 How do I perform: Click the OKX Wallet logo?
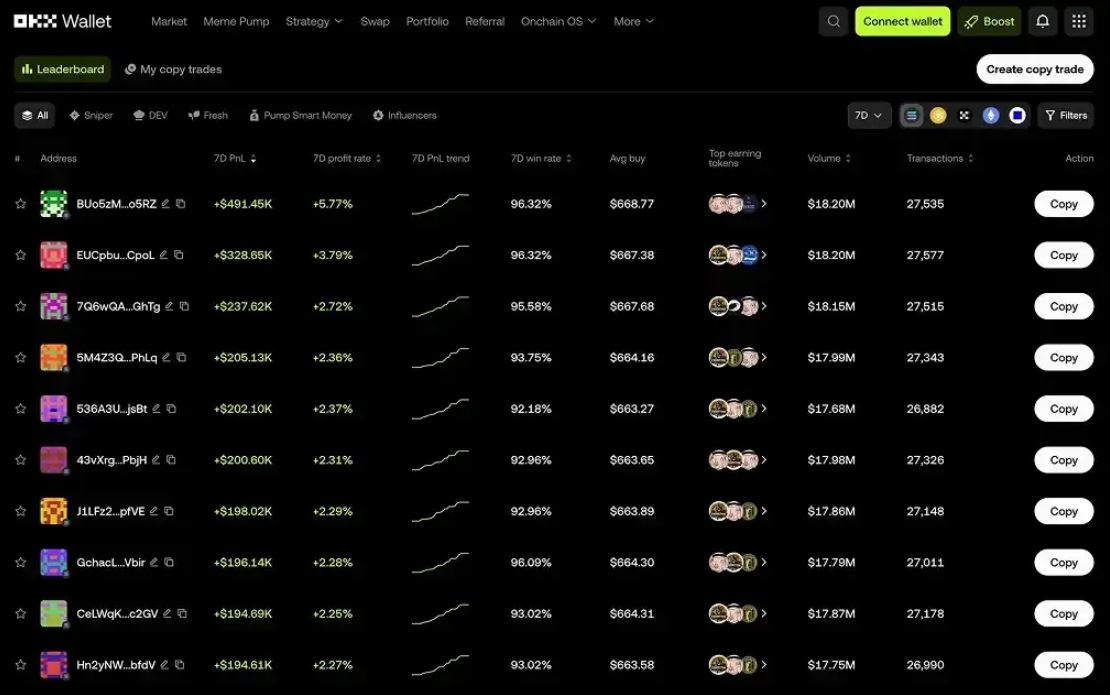[62, 21]
